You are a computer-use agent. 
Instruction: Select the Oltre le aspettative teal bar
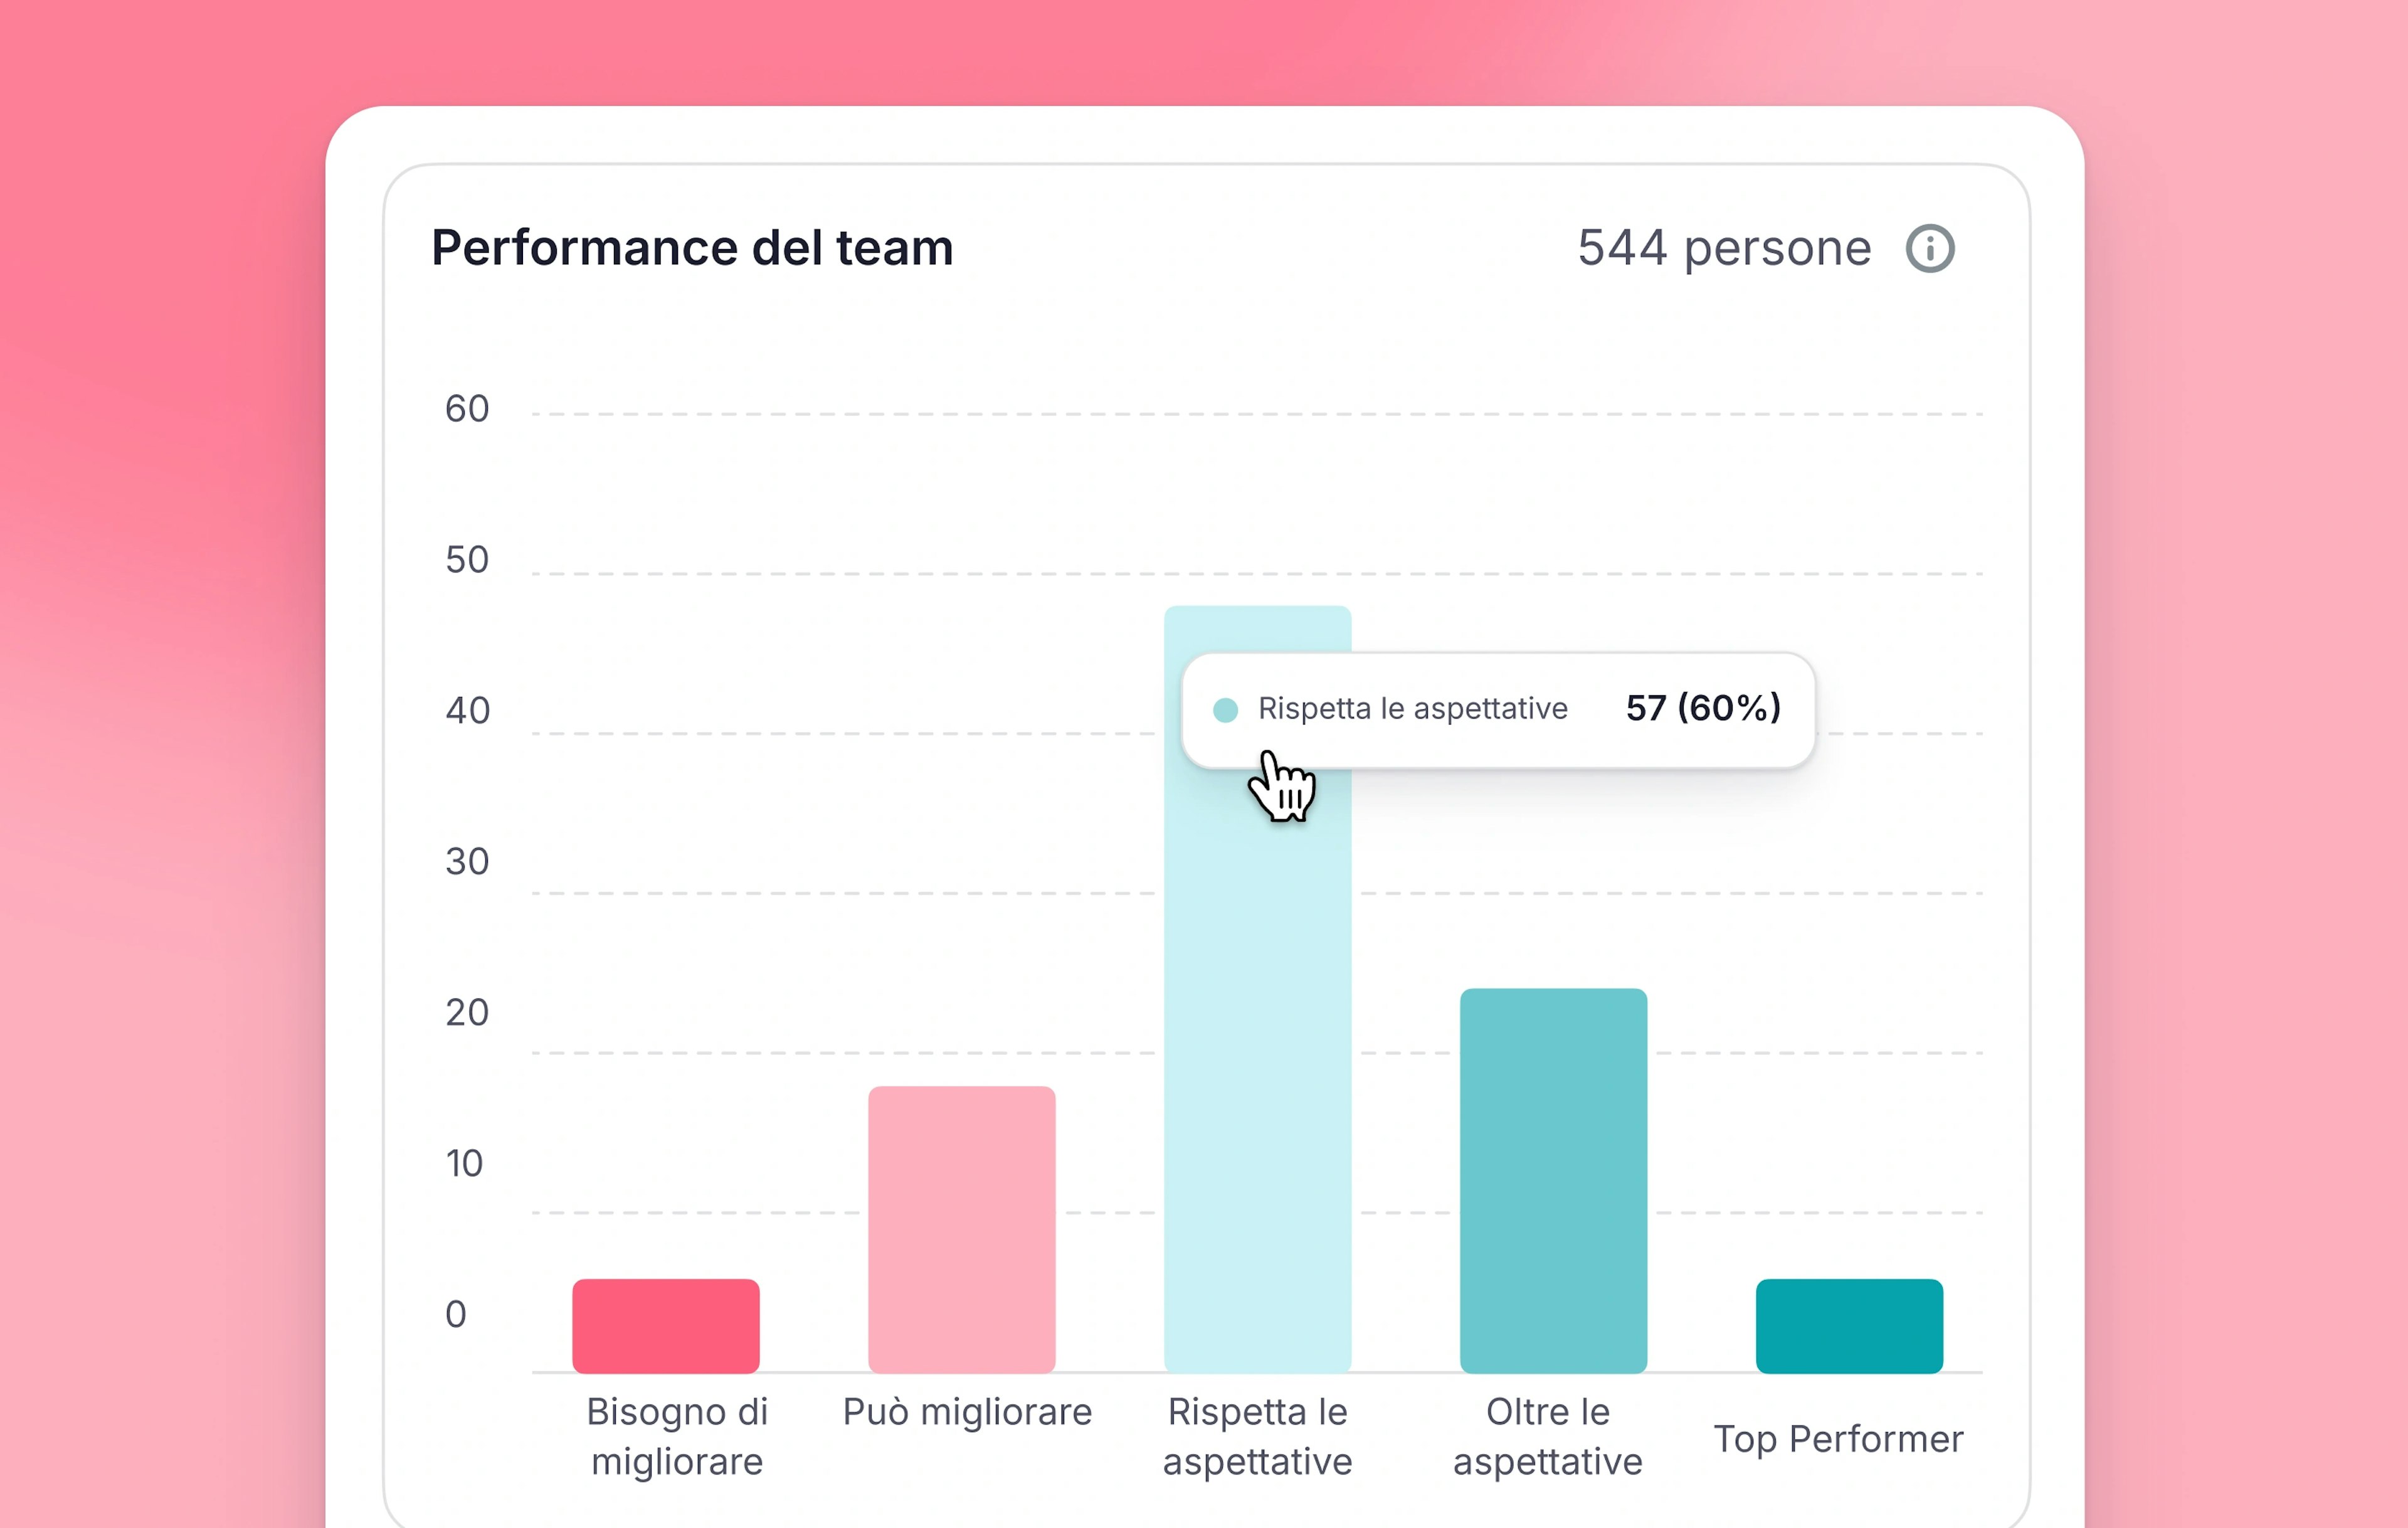pos(1553,1180)
